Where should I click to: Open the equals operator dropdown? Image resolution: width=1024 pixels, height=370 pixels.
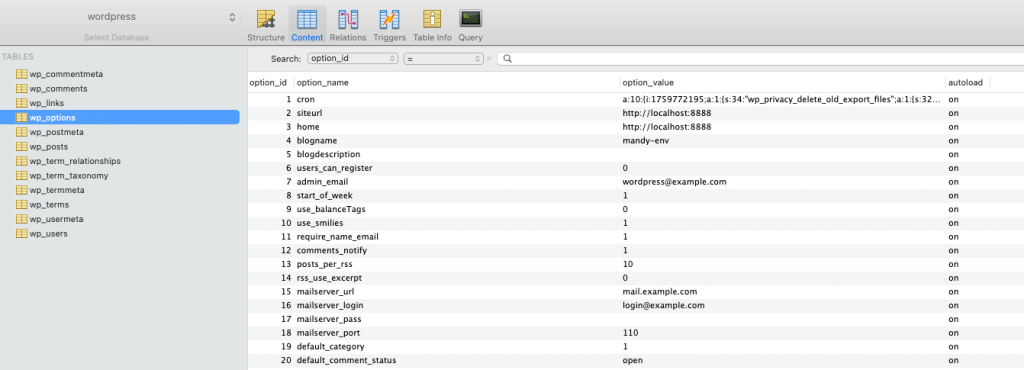click(x=443, y=59)
